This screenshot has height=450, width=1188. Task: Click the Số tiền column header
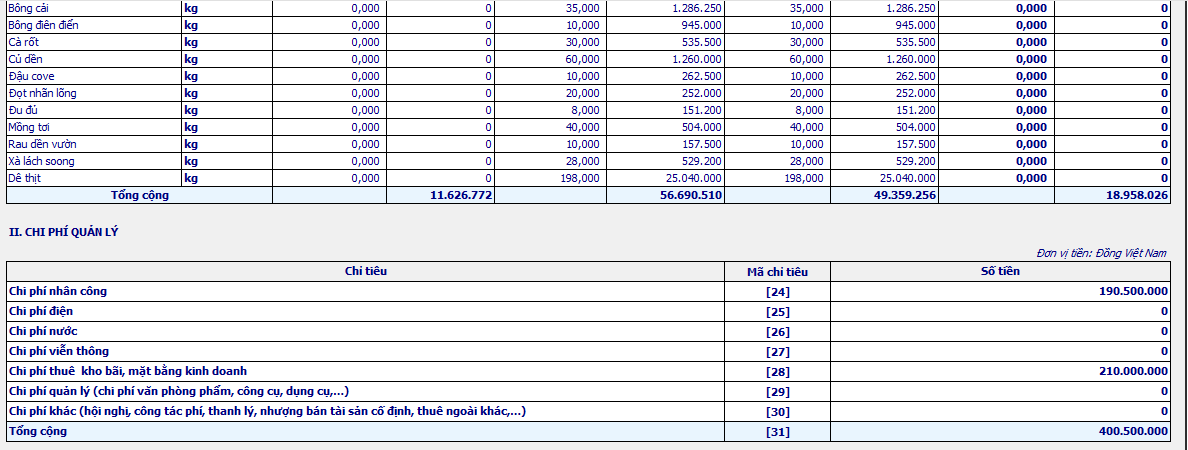pyautogui.click(x=1000, y=271)
